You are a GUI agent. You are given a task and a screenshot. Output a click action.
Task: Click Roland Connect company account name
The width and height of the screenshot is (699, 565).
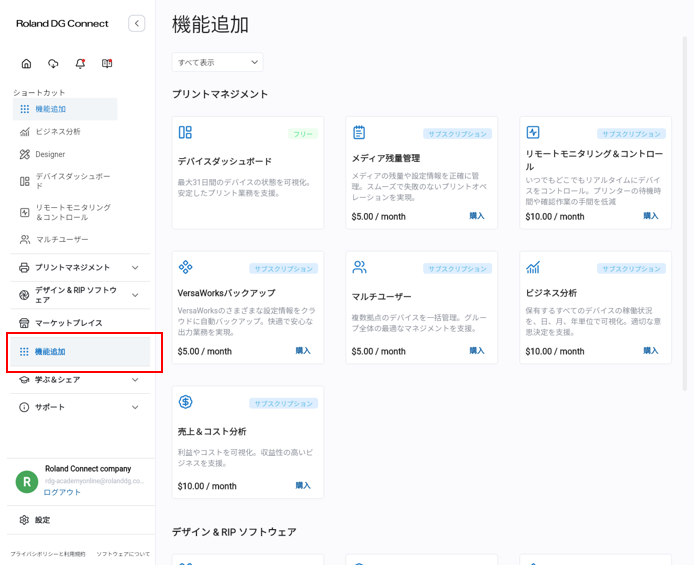[x=88, y=469]
